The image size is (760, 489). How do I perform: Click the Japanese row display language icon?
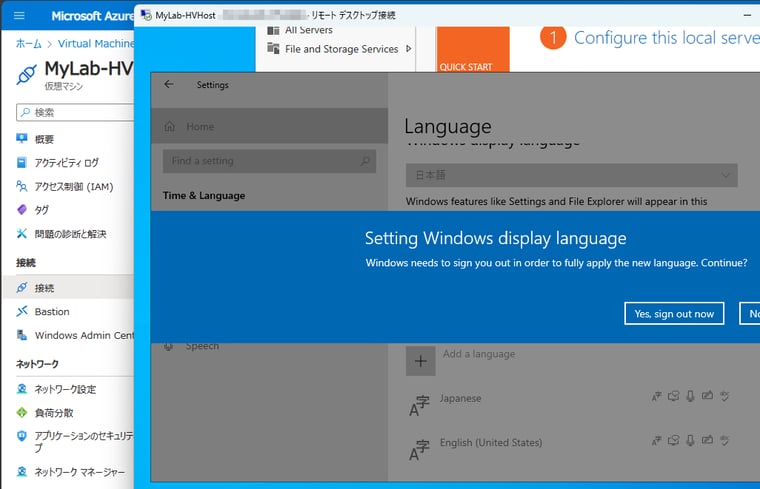(x=656, y=397)
